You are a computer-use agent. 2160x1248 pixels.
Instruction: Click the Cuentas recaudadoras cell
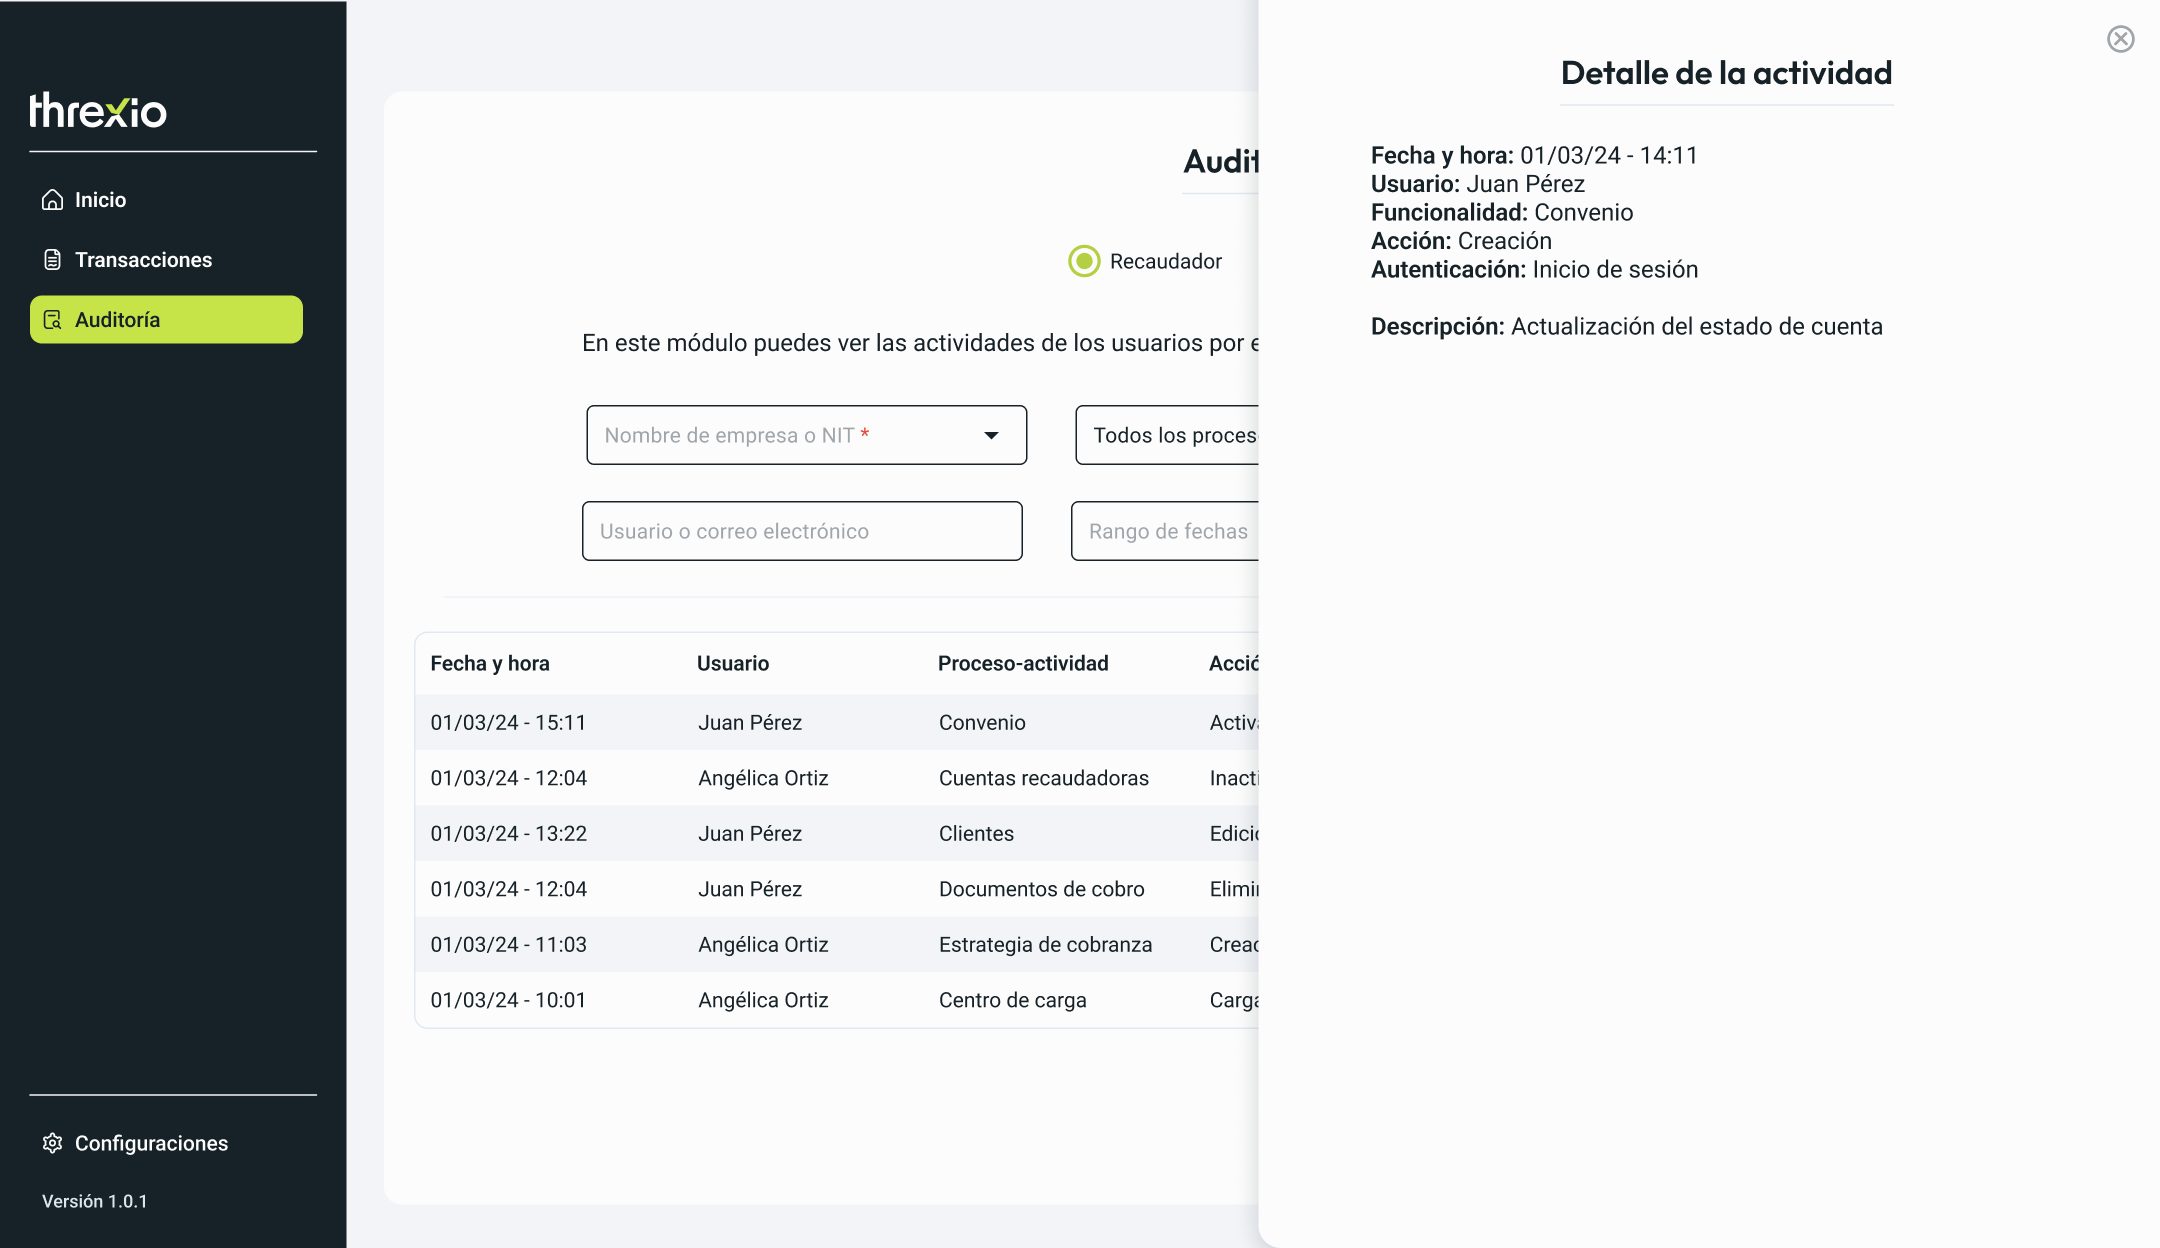(1044, 778)
